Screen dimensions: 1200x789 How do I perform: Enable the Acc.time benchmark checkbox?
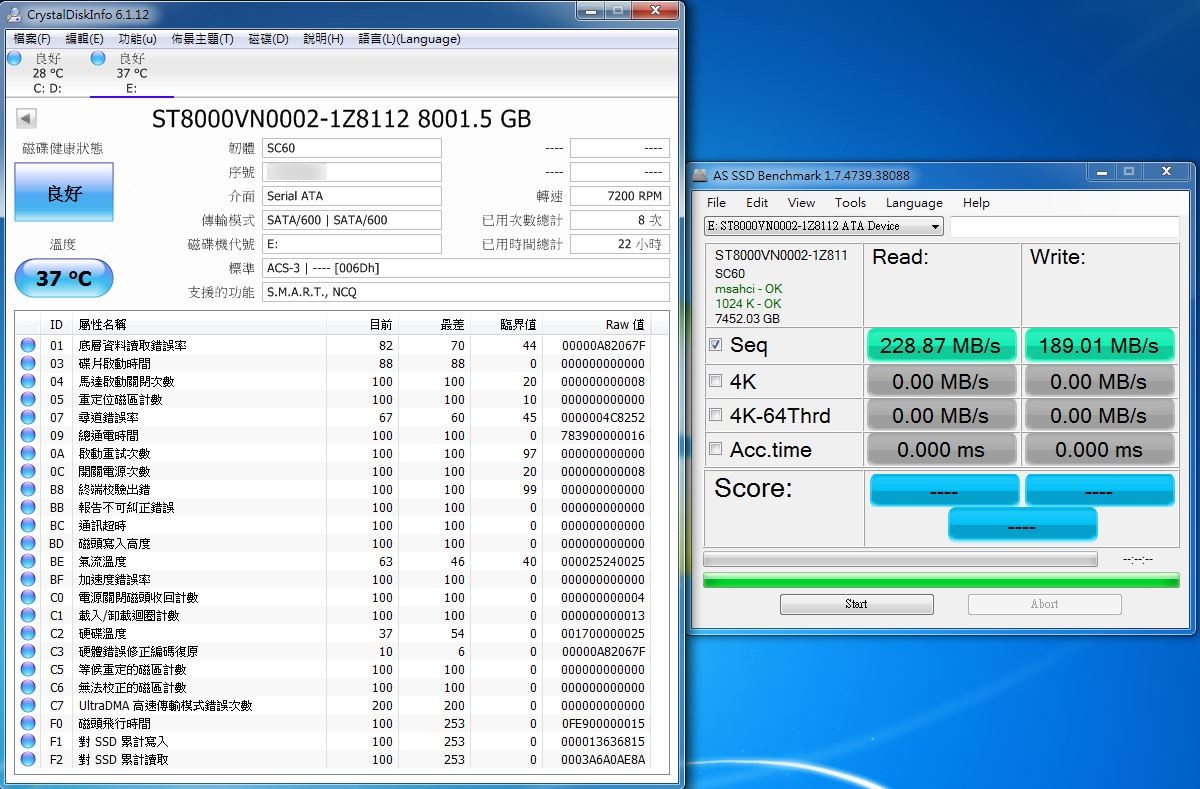pos(715,449)
